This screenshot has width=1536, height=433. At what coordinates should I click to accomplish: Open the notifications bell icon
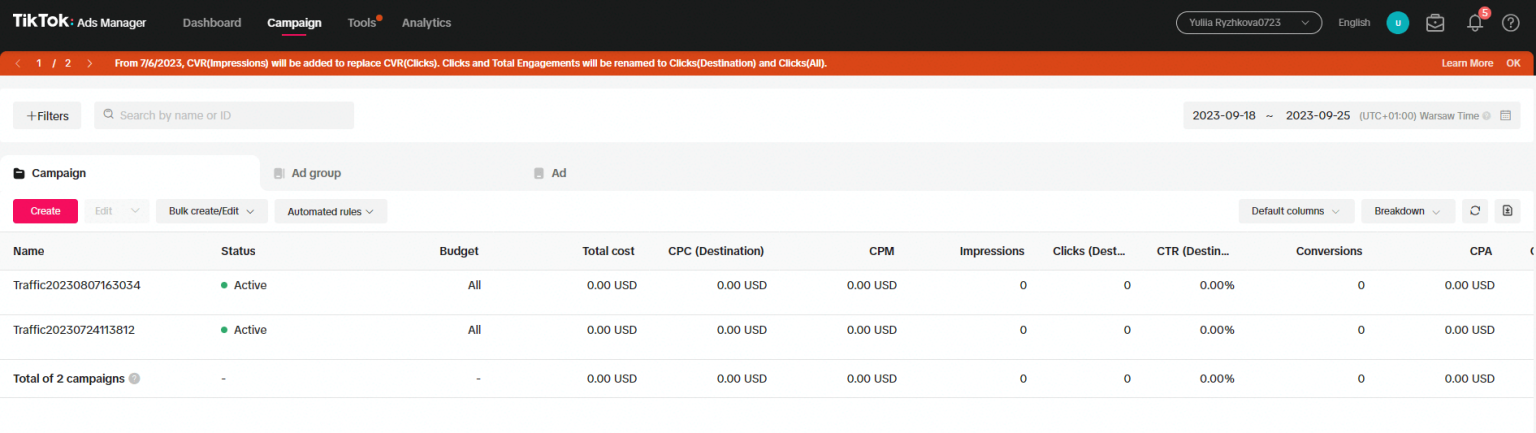pos(1474,23)
